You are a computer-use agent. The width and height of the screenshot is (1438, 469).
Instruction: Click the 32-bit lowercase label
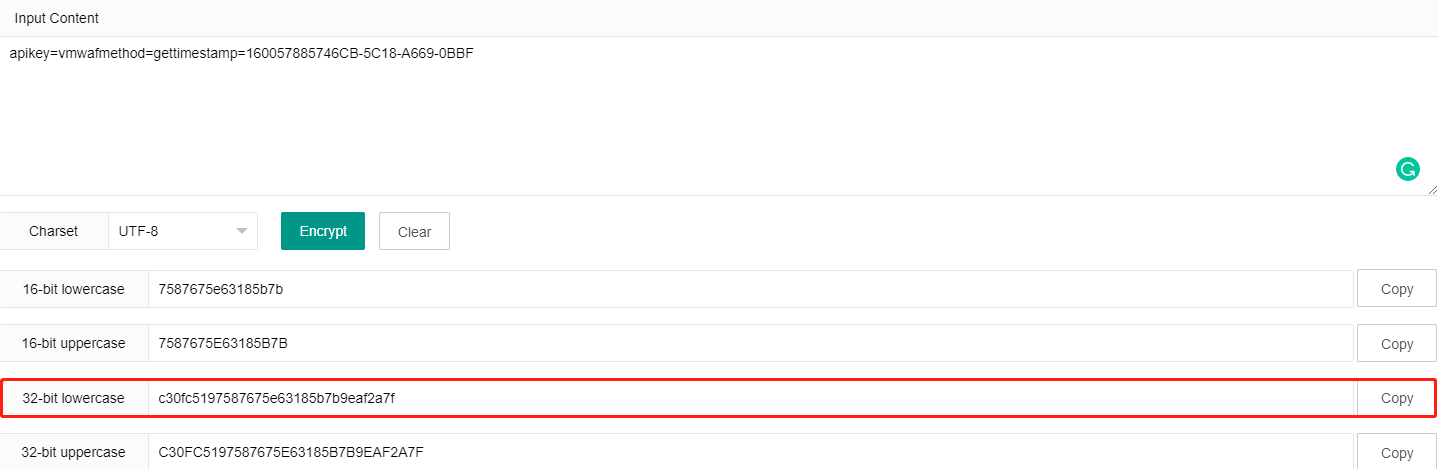pyautogui.click(x=74, y=398)
